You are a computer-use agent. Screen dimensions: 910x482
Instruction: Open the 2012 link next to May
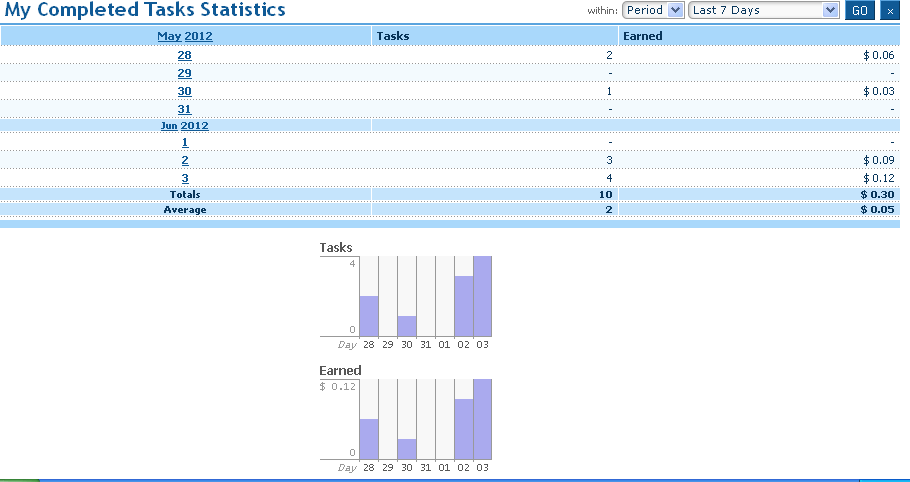pyautogui.click(x=198, y=36)
